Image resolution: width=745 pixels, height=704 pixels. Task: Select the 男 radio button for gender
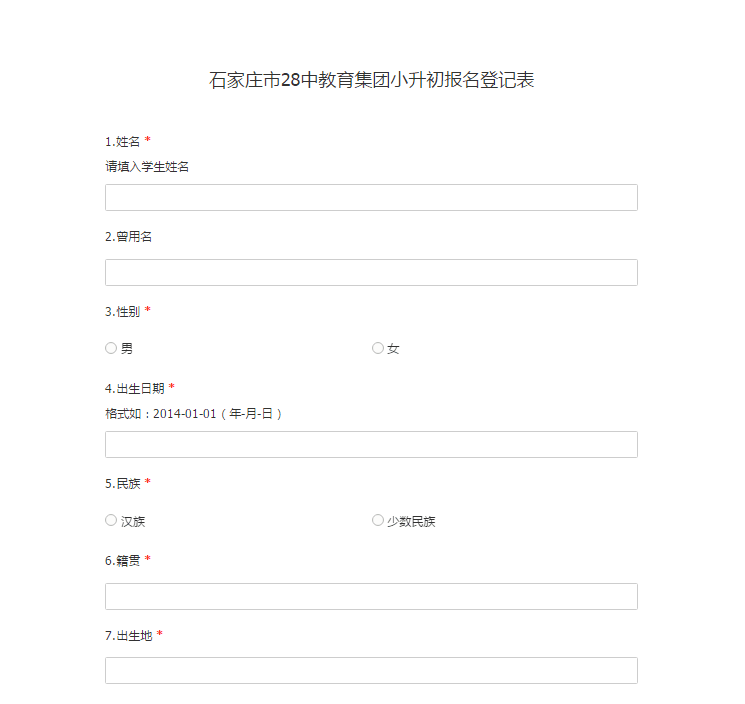[x=111, y=349]
